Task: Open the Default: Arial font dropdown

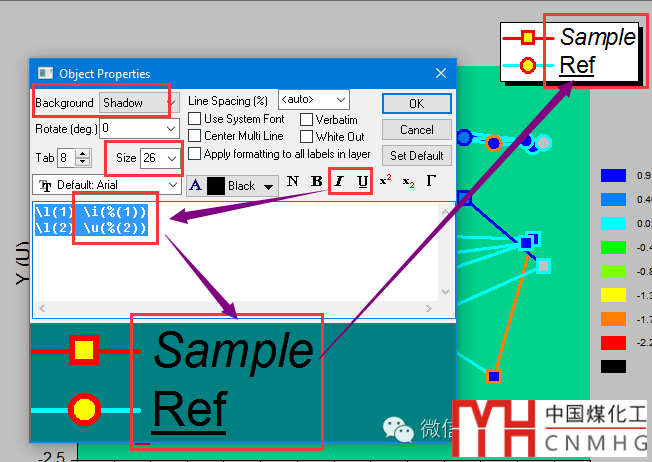Action: [172, 186]
